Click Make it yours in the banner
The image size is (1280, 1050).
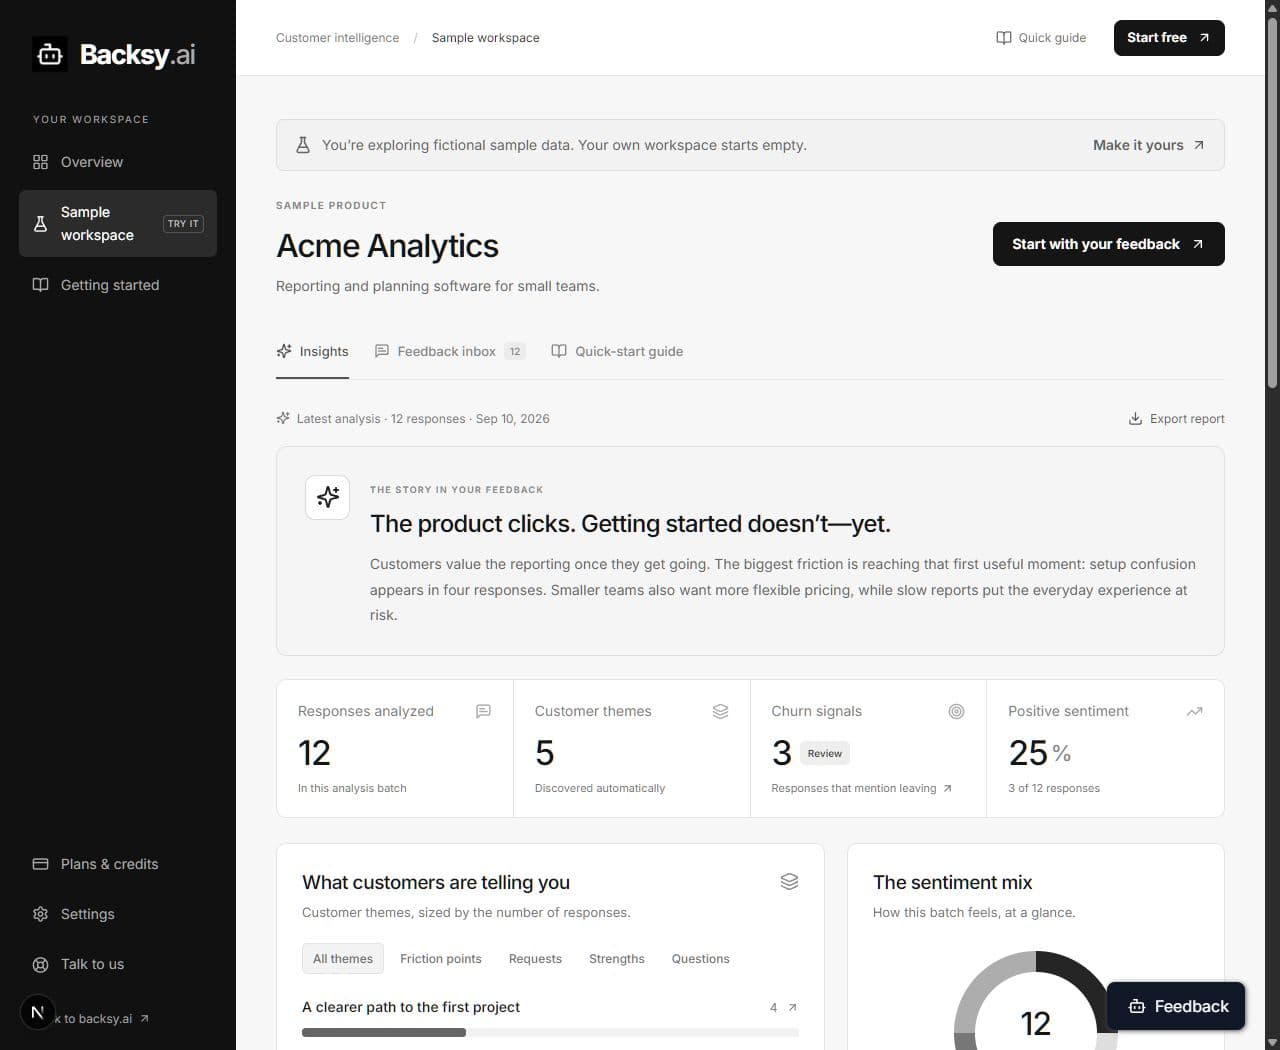coord(1148,145)
